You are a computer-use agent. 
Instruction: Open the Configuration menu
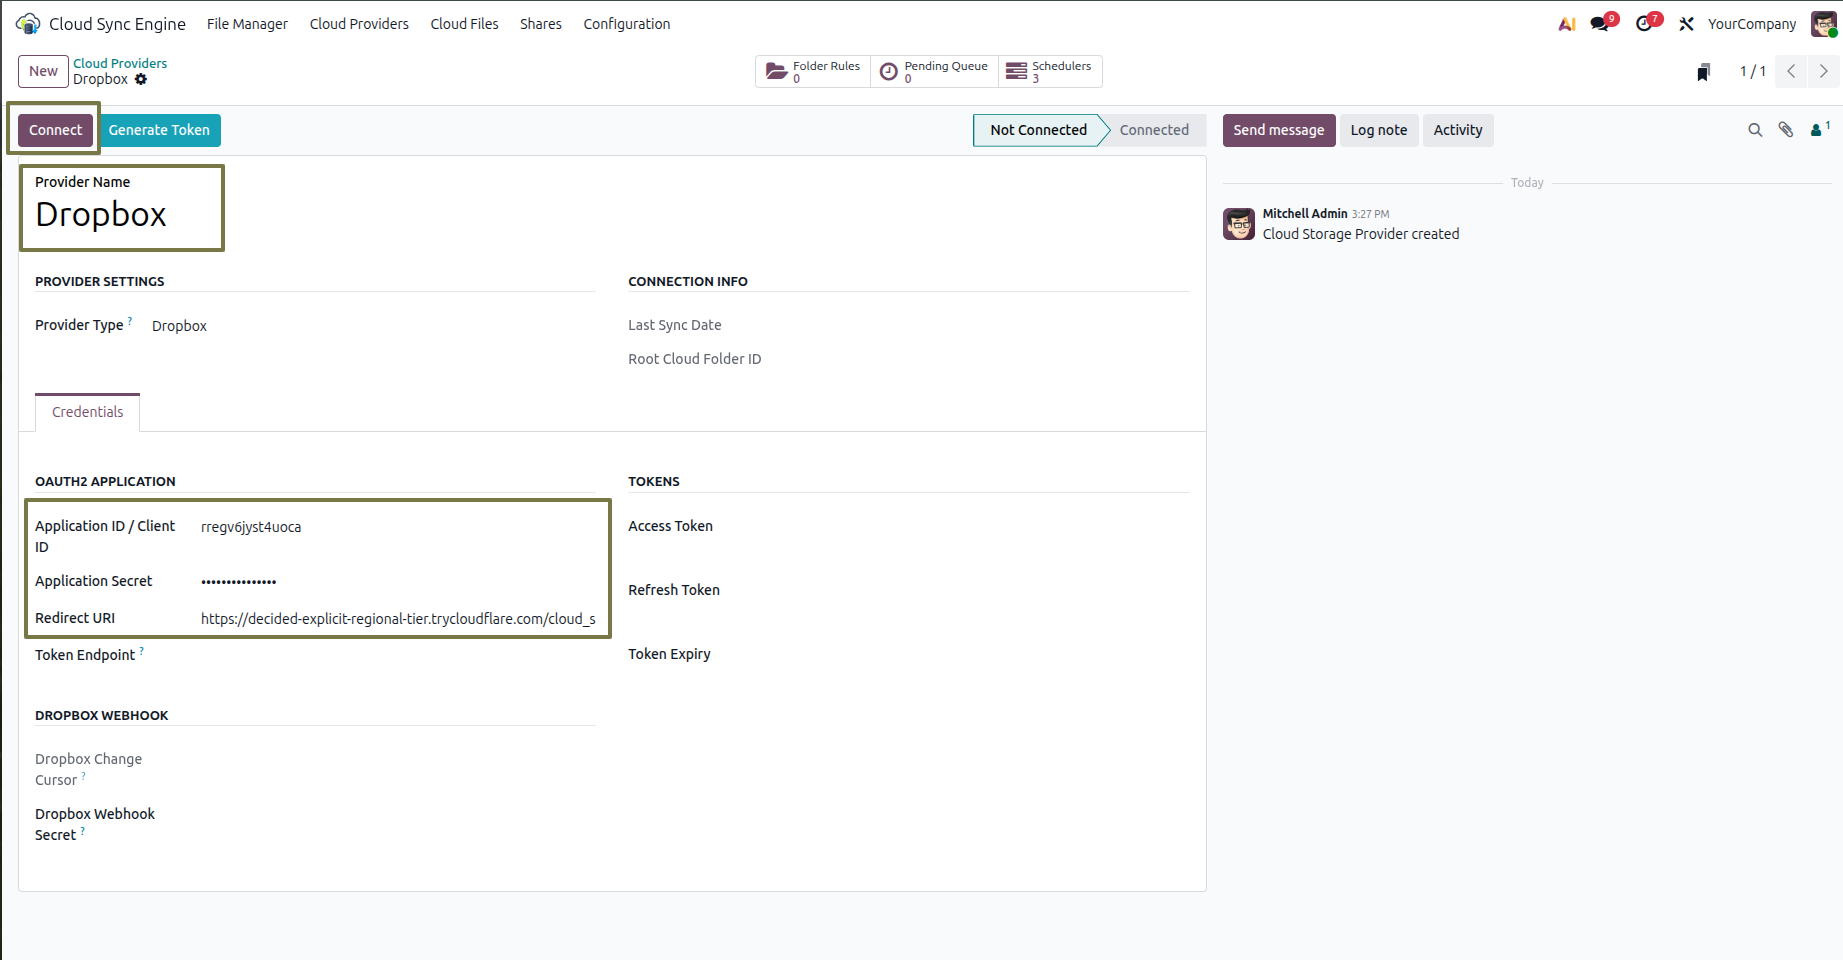coord(627,24)
